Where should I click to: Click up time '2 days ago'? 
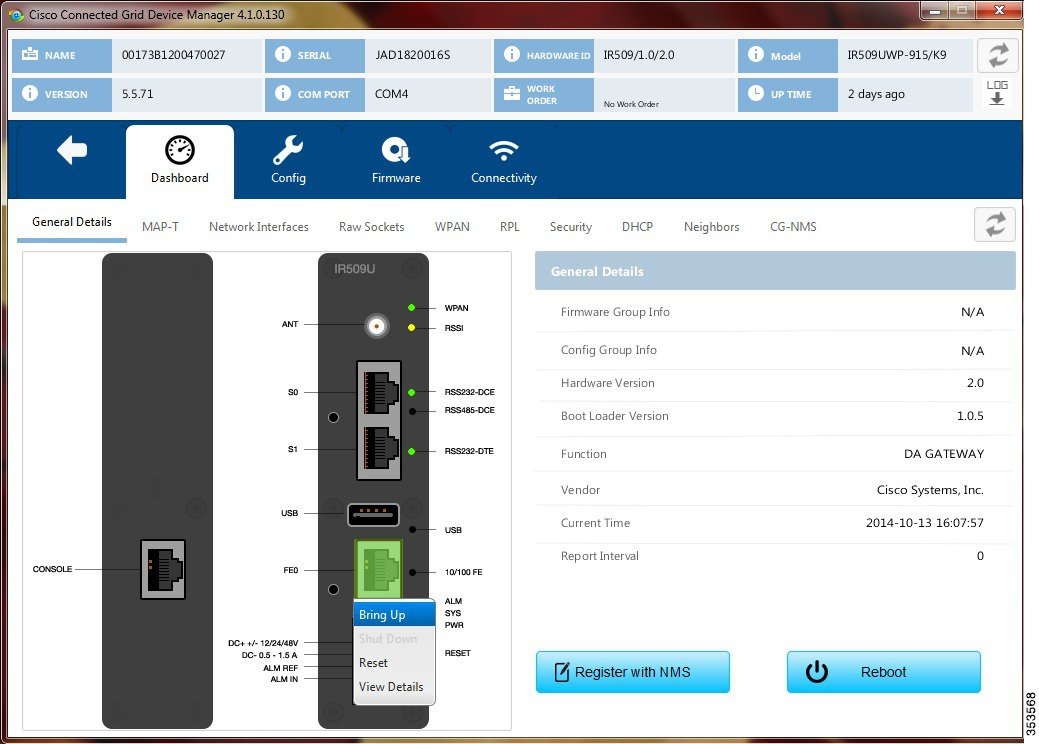pos(876,94)
